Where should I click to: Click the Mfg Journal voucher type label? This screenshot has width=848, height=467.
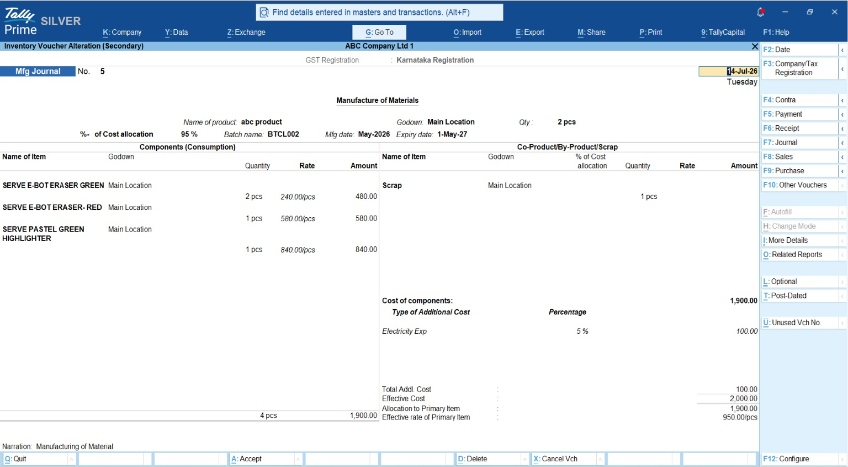[38, 71]
